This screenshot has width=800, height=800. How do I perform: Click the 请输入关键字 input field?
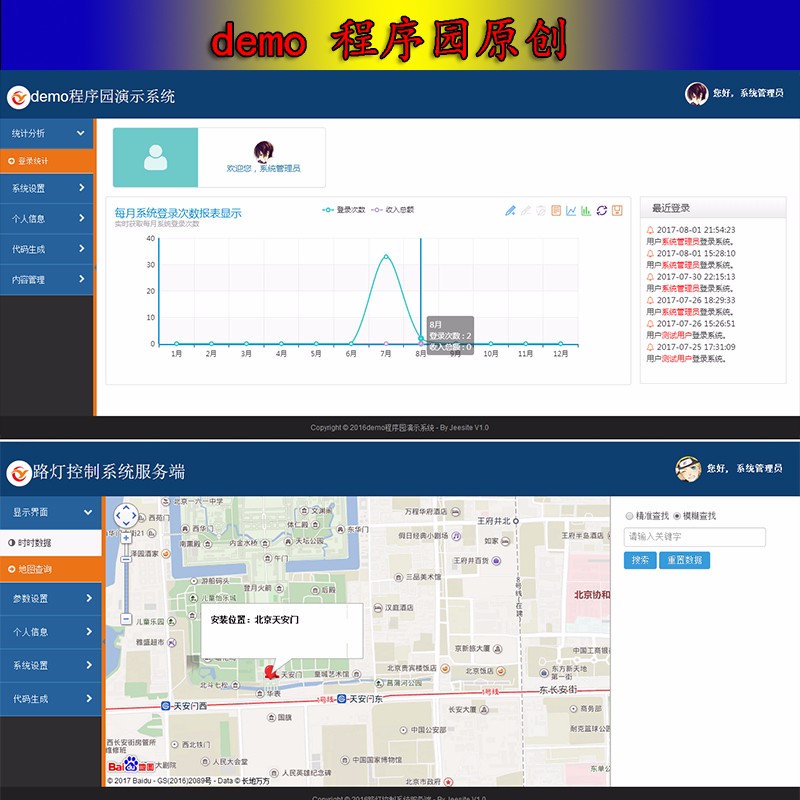point(697,537)
